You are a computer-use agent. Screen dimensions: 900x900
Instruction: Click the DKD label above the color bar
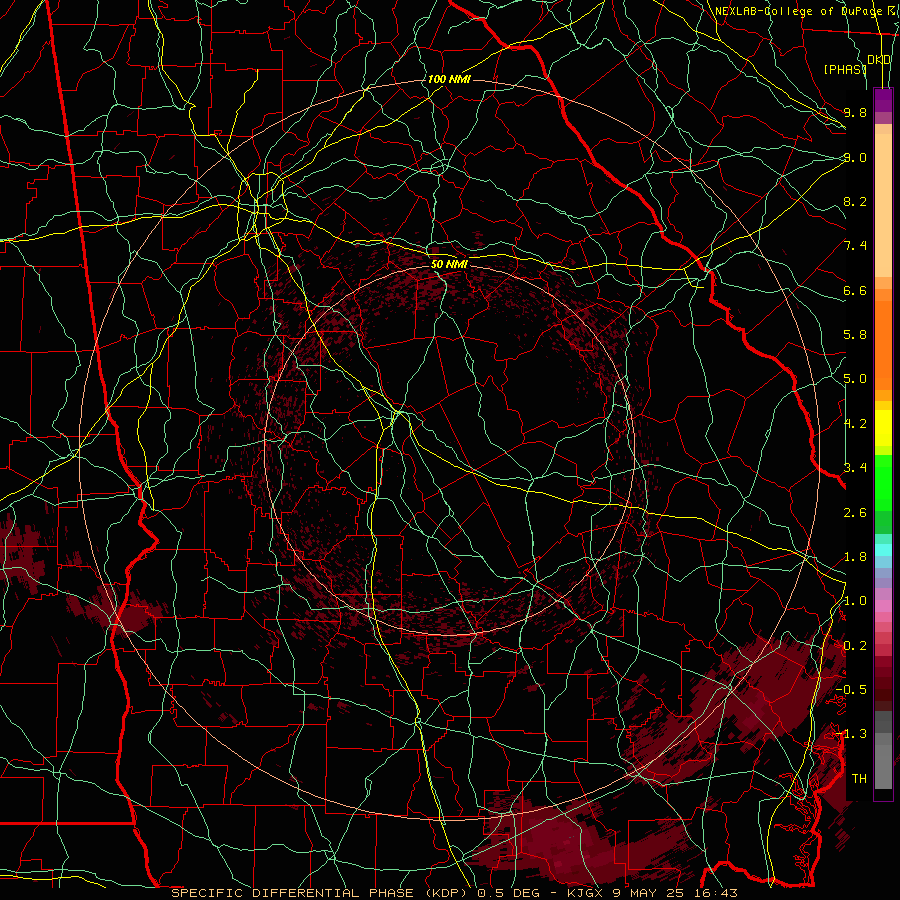[879, 60]
